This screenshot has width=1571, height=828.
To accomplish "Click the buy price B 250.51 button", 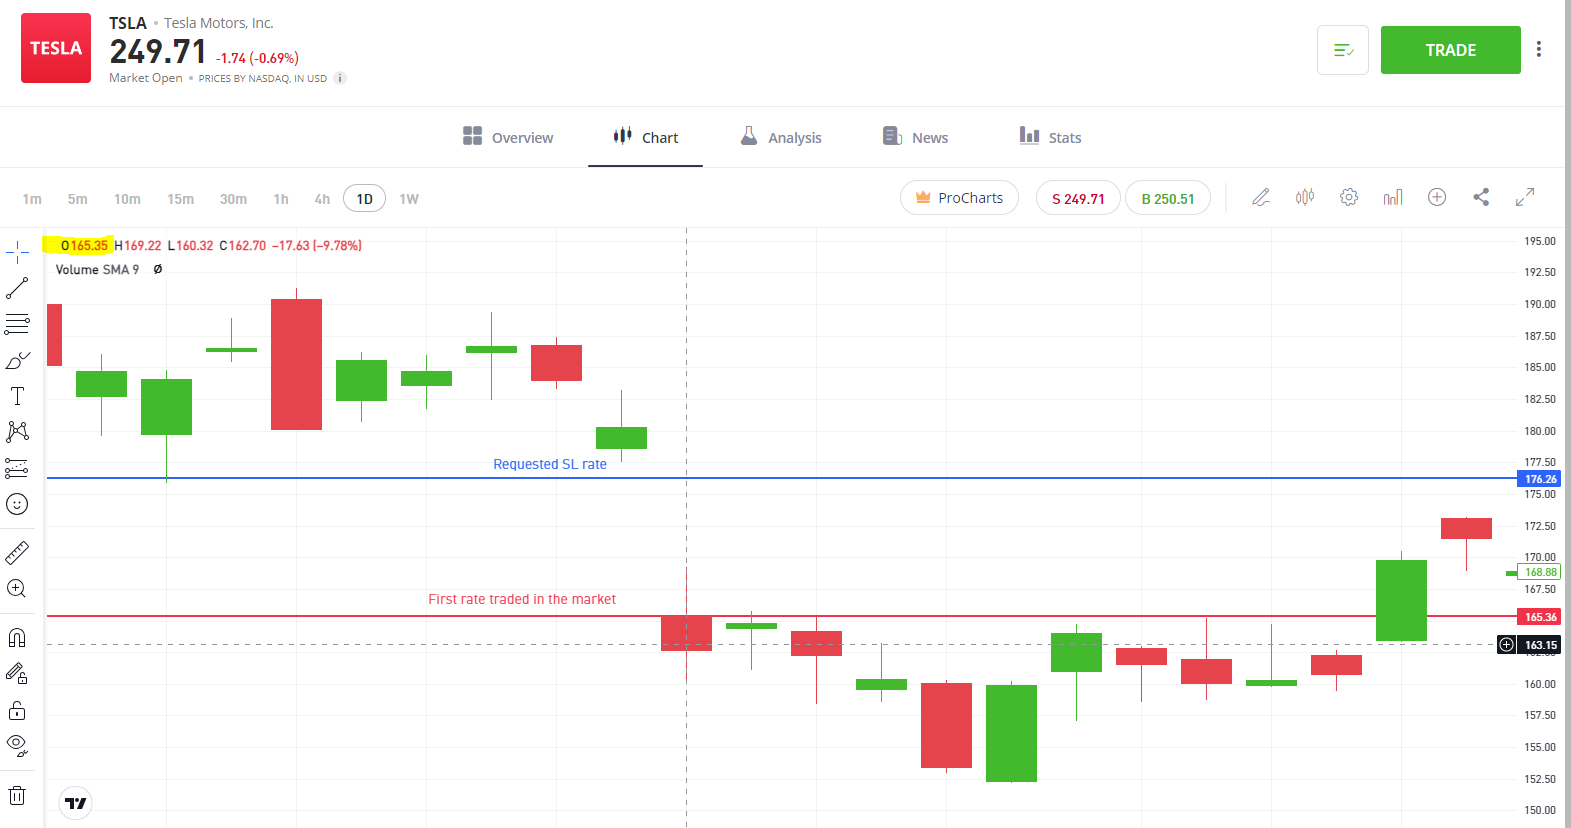I will tap(1168, 198).
